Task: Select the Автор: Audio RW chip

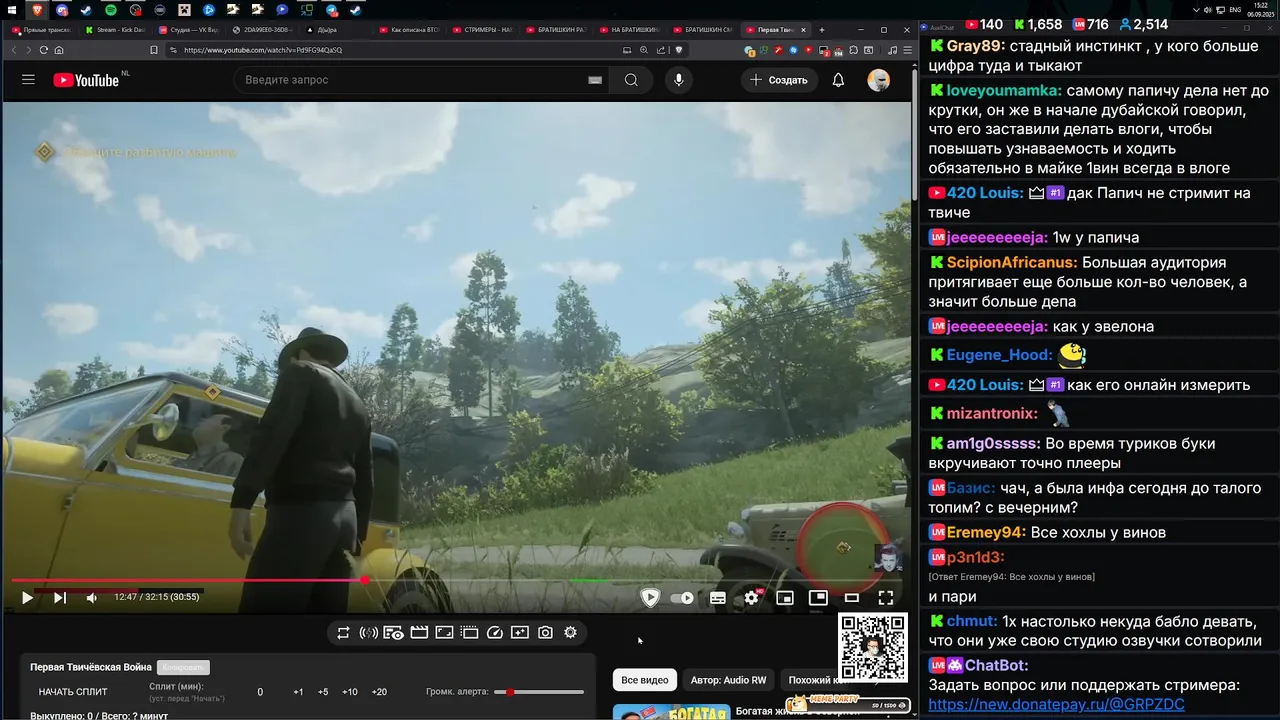Action: (x=728, y=680)
